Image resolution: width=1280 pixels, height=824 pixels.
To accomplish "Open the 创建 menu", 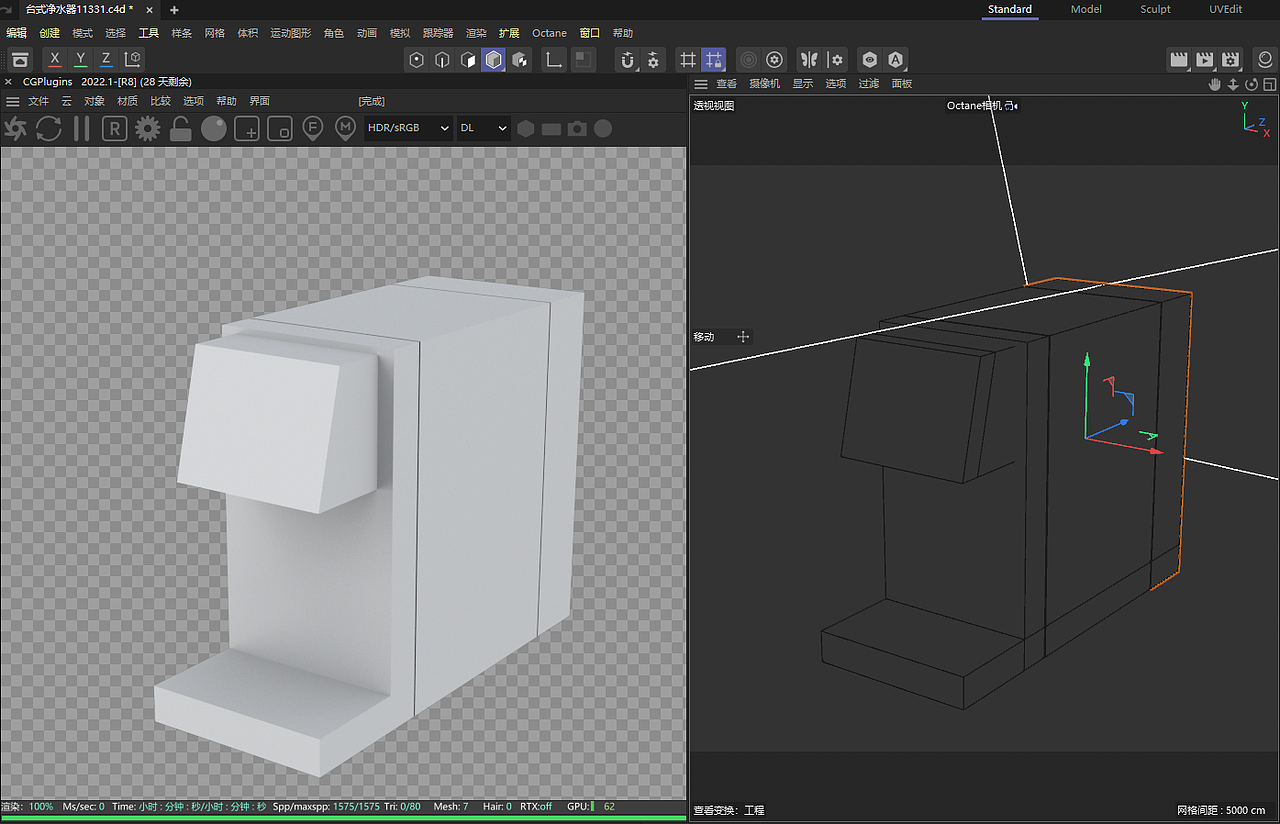I will [x=50, y=33].
